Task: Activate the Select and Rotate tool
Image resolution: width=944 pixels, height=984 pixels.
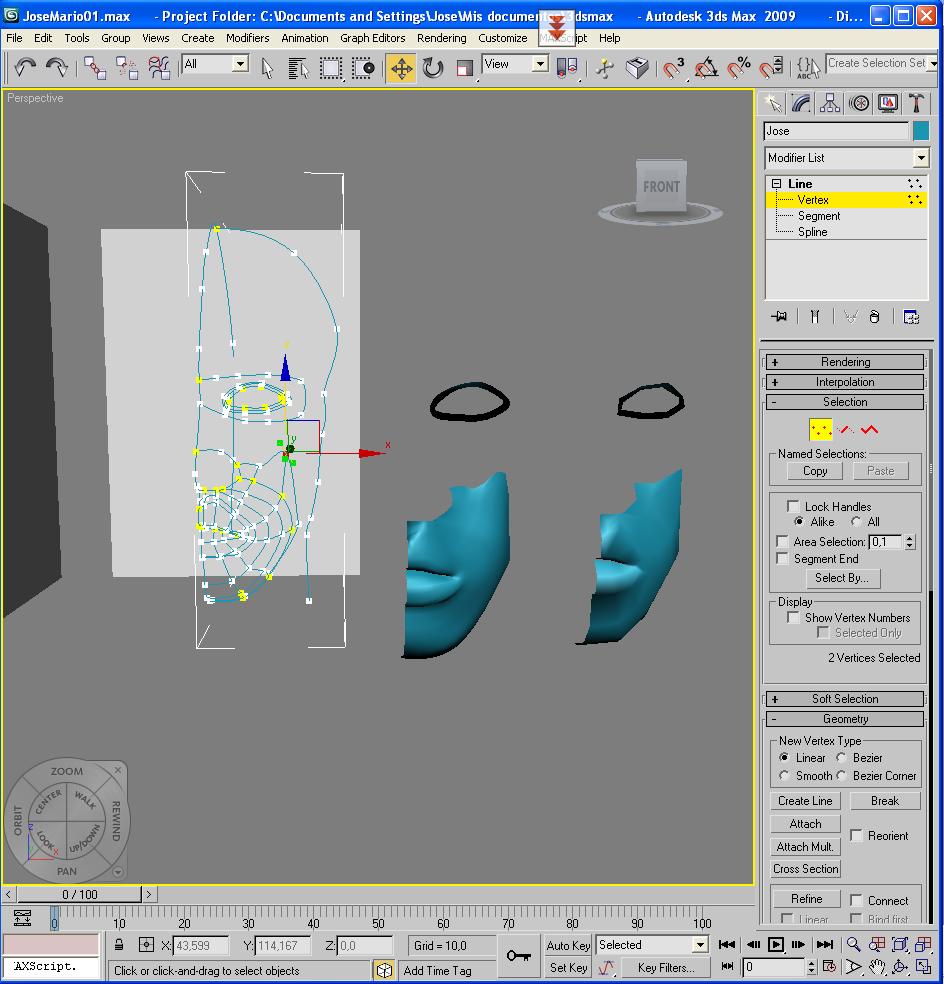Action: [x=433, y=68]
